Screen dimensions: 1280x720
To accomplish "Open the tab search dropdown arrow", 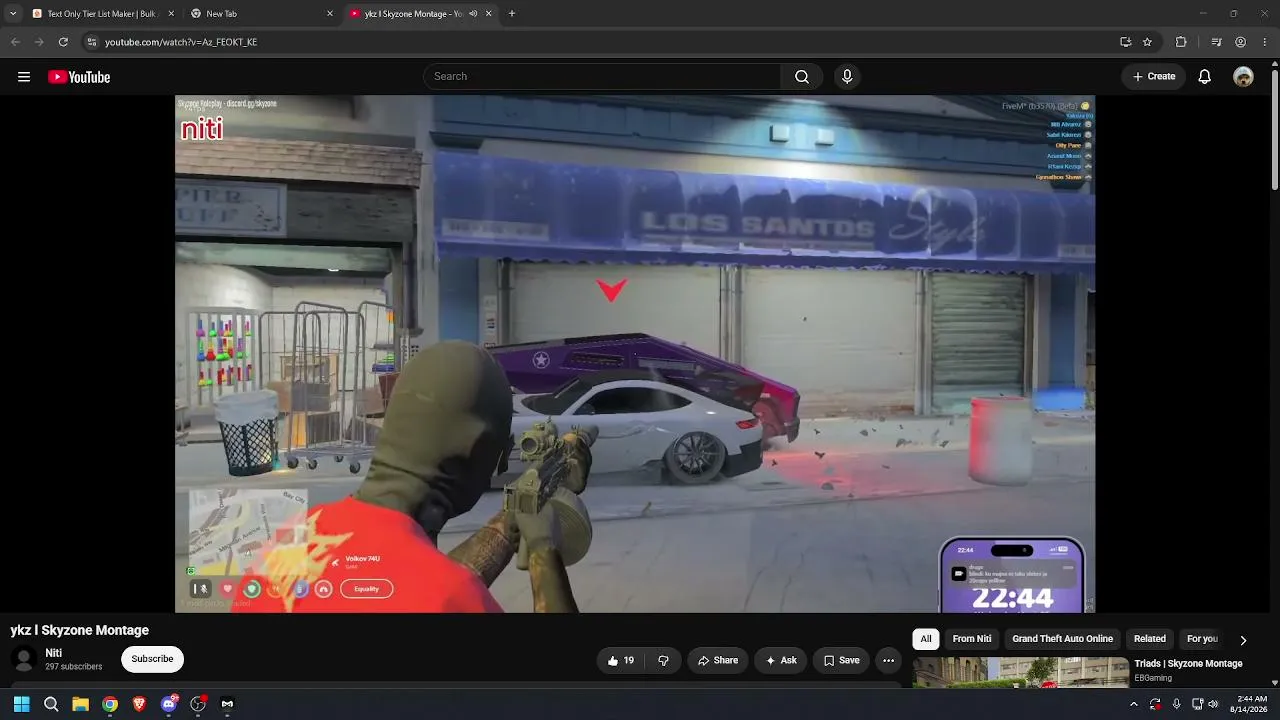I will (x=13, y=14).
